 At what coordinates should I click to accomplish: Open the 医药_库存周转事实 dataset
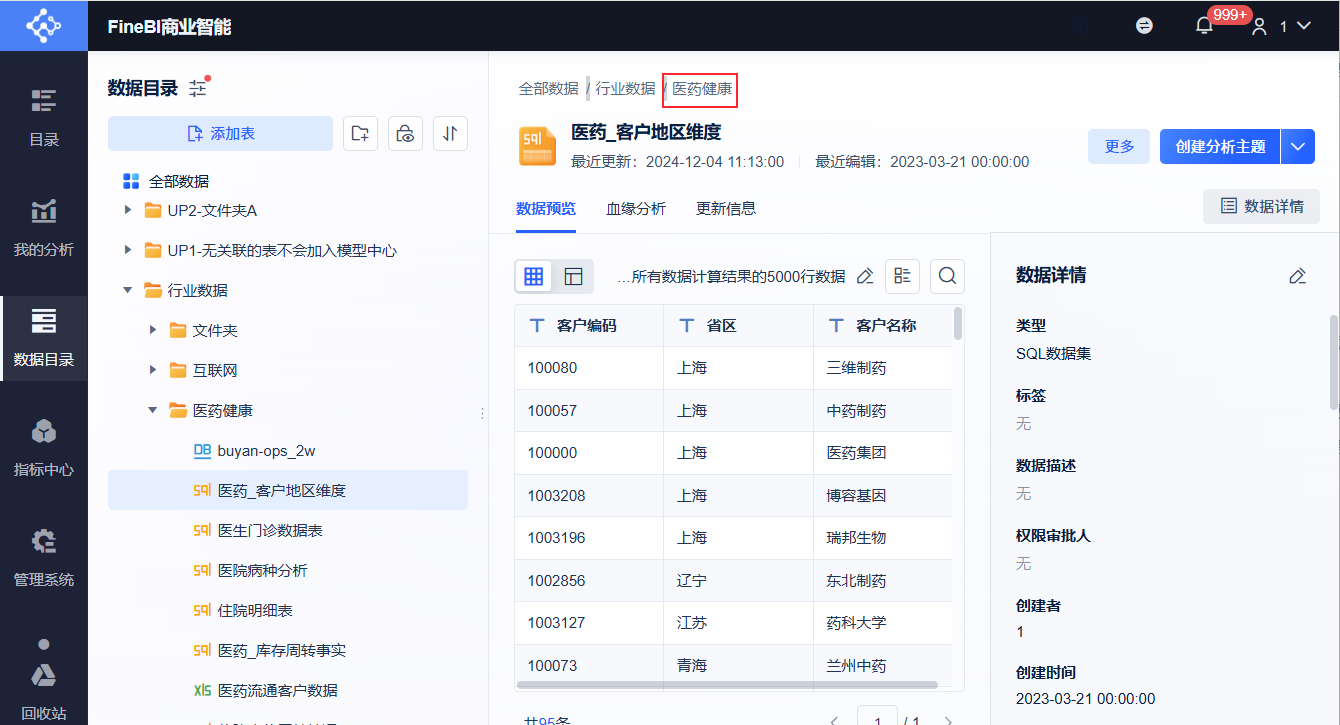pos(288,650)
